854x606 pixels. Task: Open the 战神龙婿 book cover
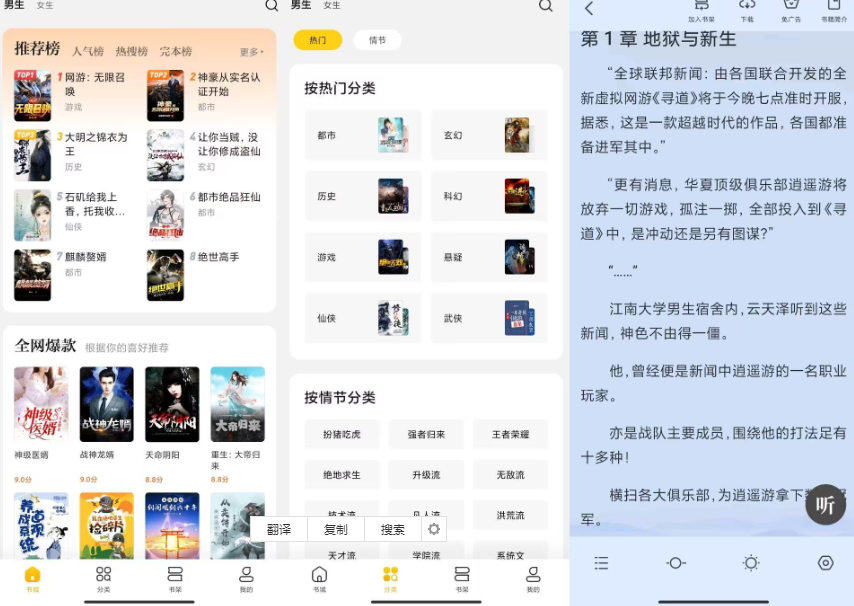point(106,404)
